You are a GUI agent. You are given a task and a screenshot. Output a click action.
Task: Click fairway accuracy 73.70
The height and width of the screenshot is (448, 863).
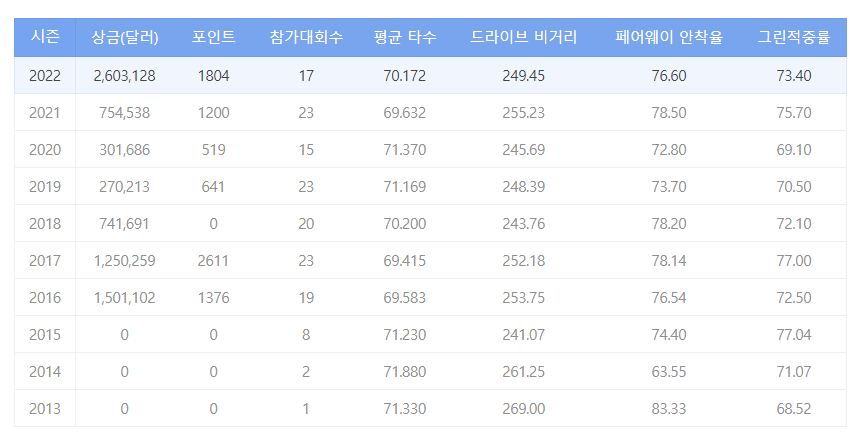(x=669, y=187)
